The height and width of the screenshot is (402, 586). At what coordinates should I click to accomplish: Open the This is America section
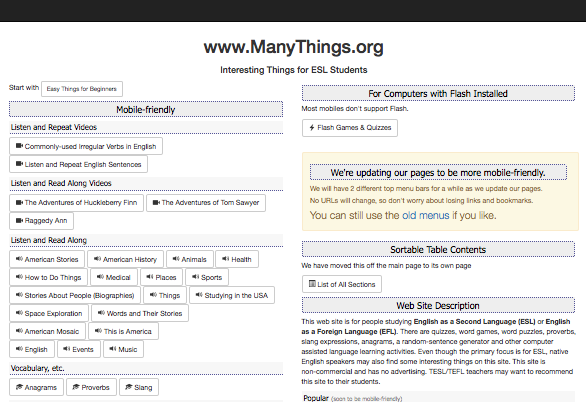click(x=123, y=331)
